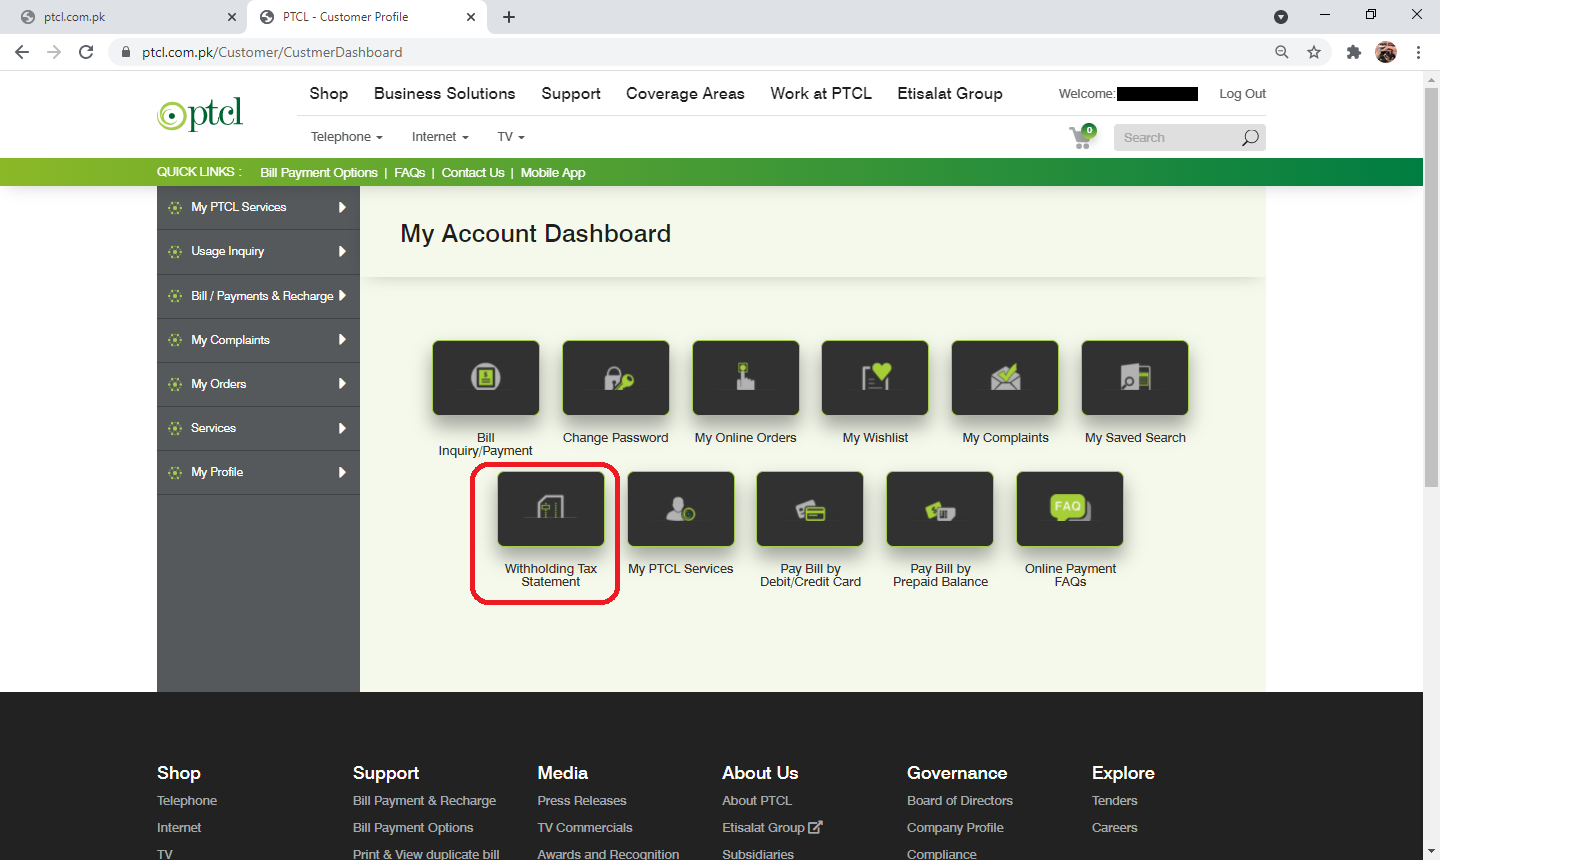This screenshot has height=860, width=1592.
Task: Open footer Etisalat Group link
Action: [772, 827]
